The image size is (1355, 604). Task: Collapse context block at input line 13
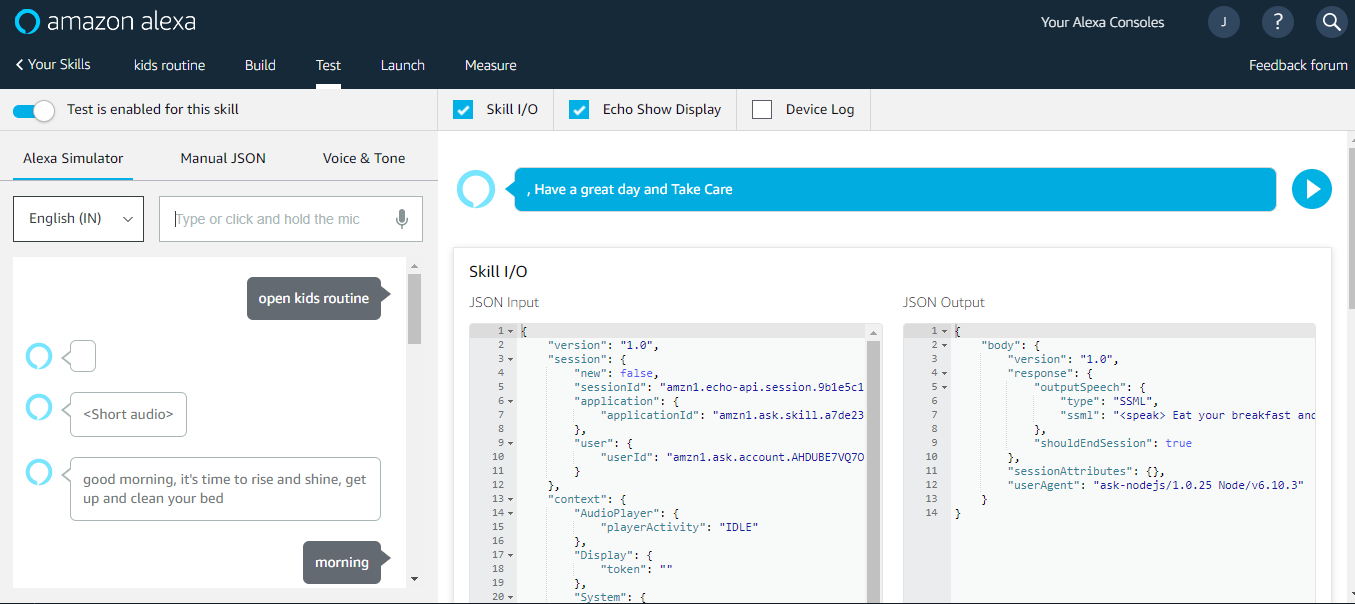(511, 499)
